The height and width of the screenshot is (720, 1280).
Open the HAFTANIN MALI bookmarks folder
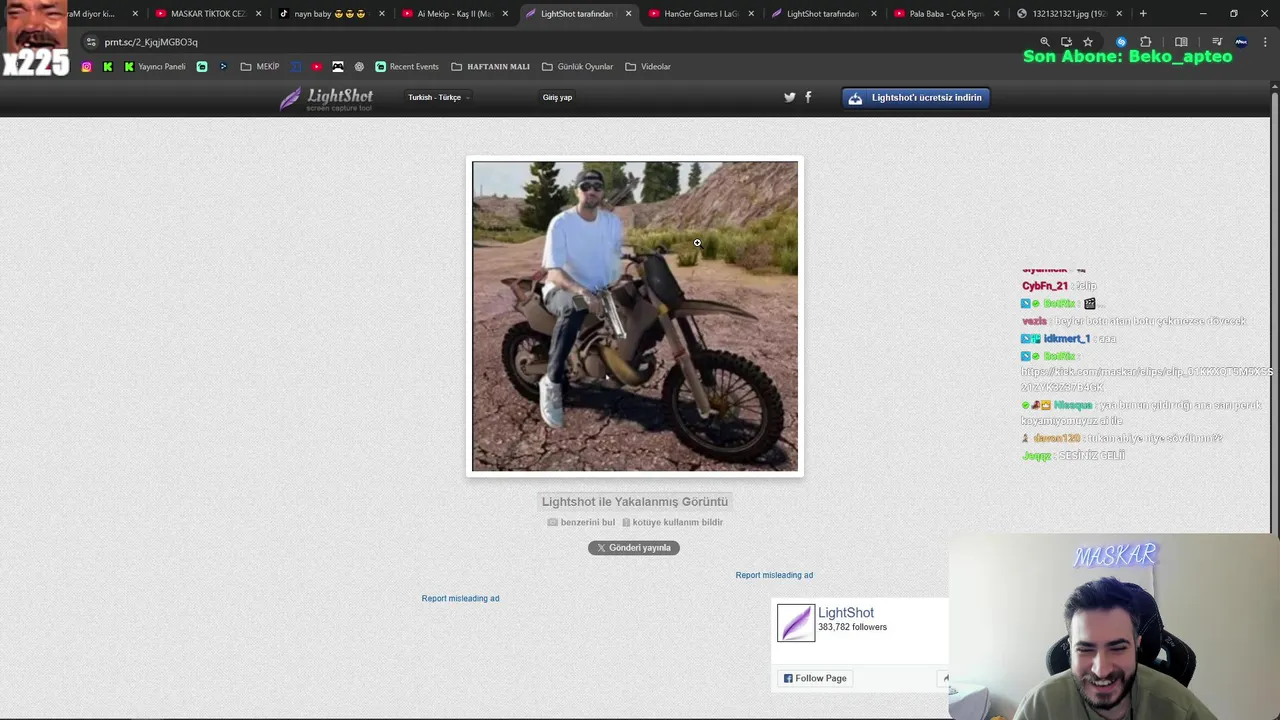[490, 67]
